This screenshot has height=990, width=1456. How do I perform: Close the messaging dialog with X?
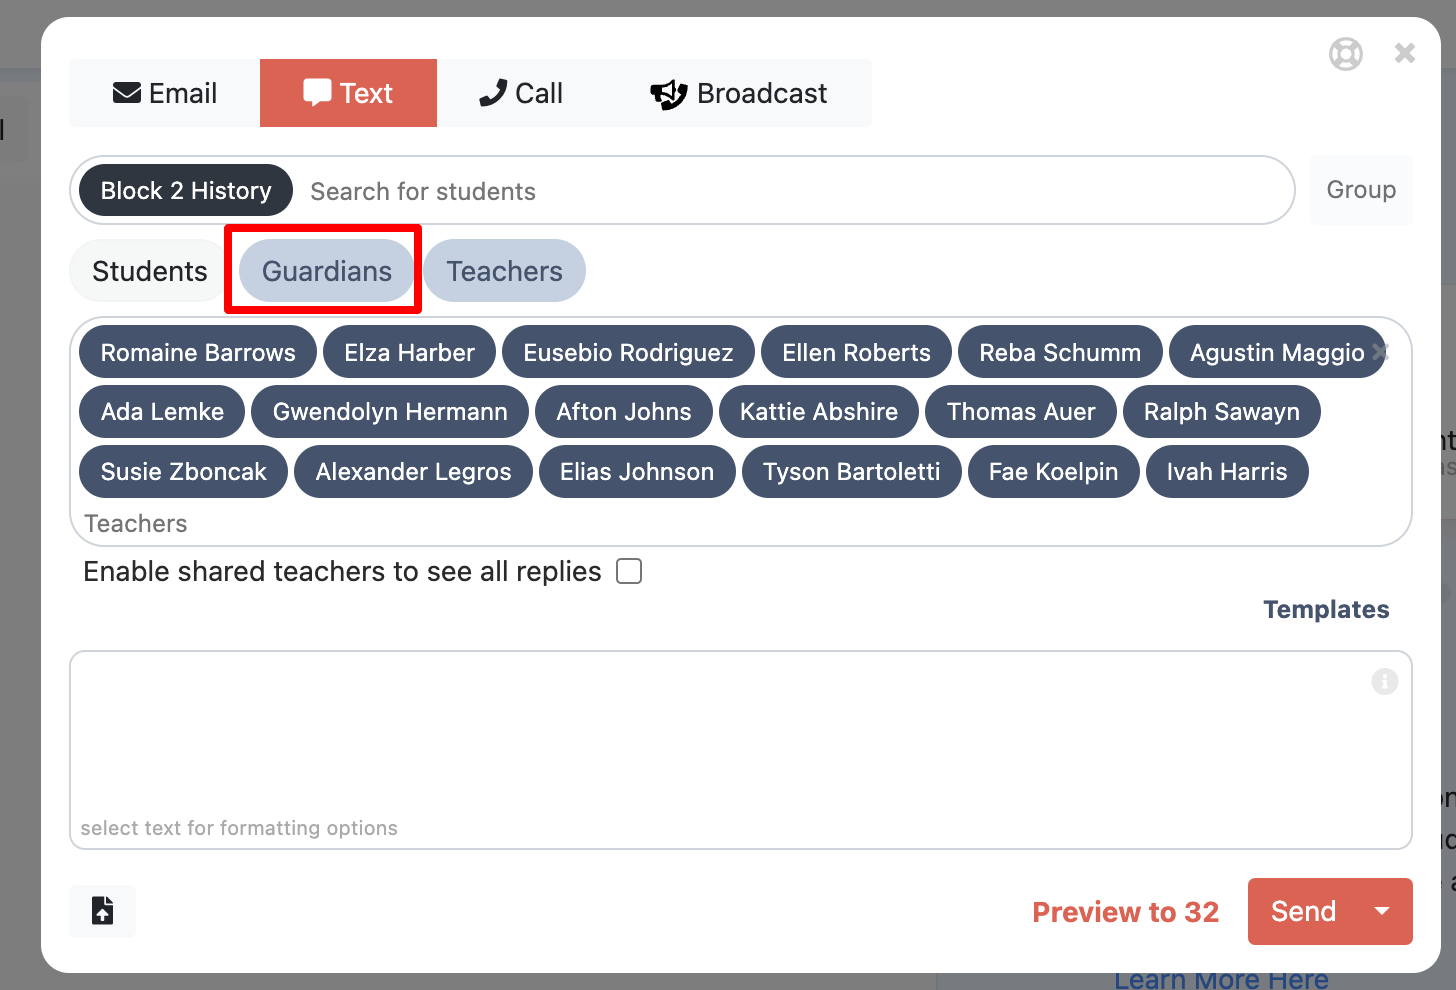[1404, 53]
